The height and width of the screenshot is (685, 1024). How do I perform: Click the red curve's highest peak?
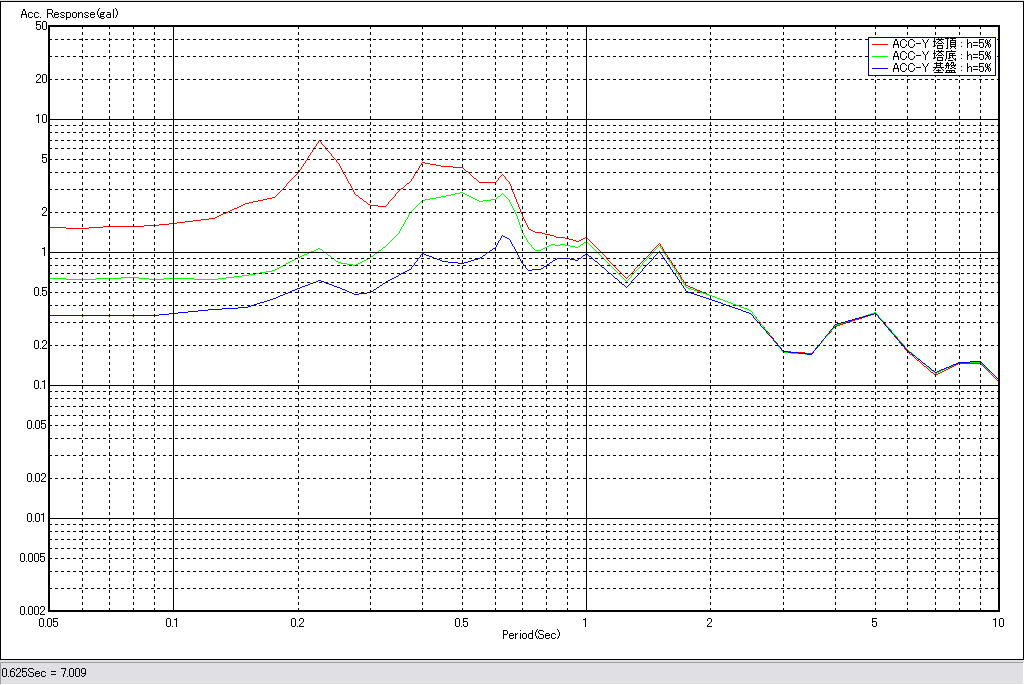[x=319, y=141]
